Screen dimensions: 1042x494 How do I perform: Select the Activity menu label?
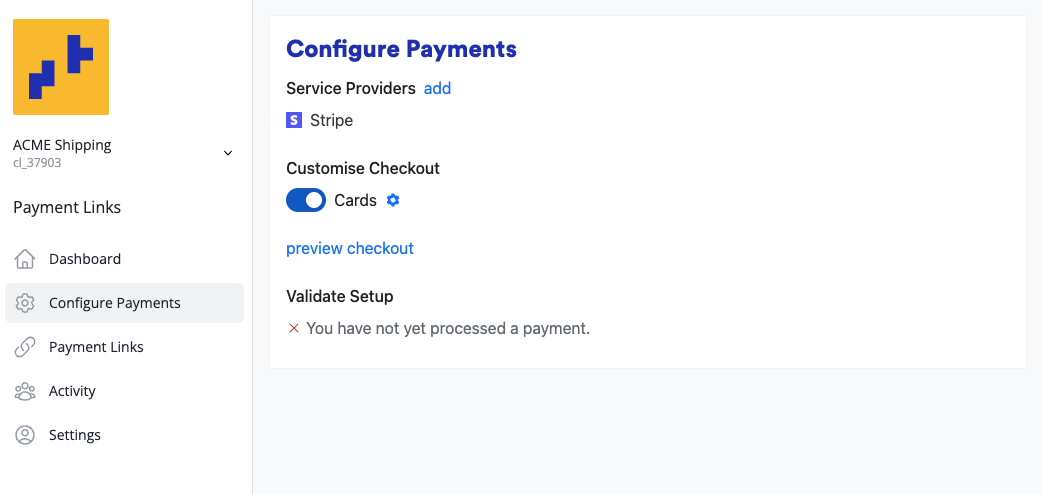(x=72, y=391)
